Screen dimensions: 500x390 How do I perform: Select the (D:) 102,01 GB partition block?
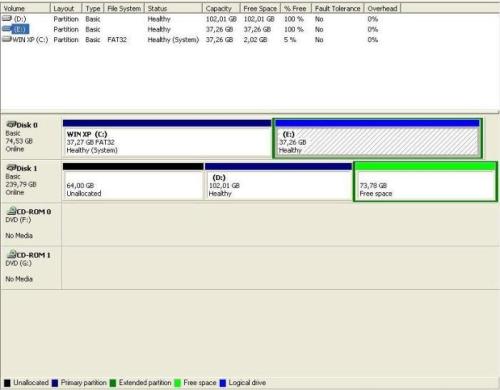(278, 181)
